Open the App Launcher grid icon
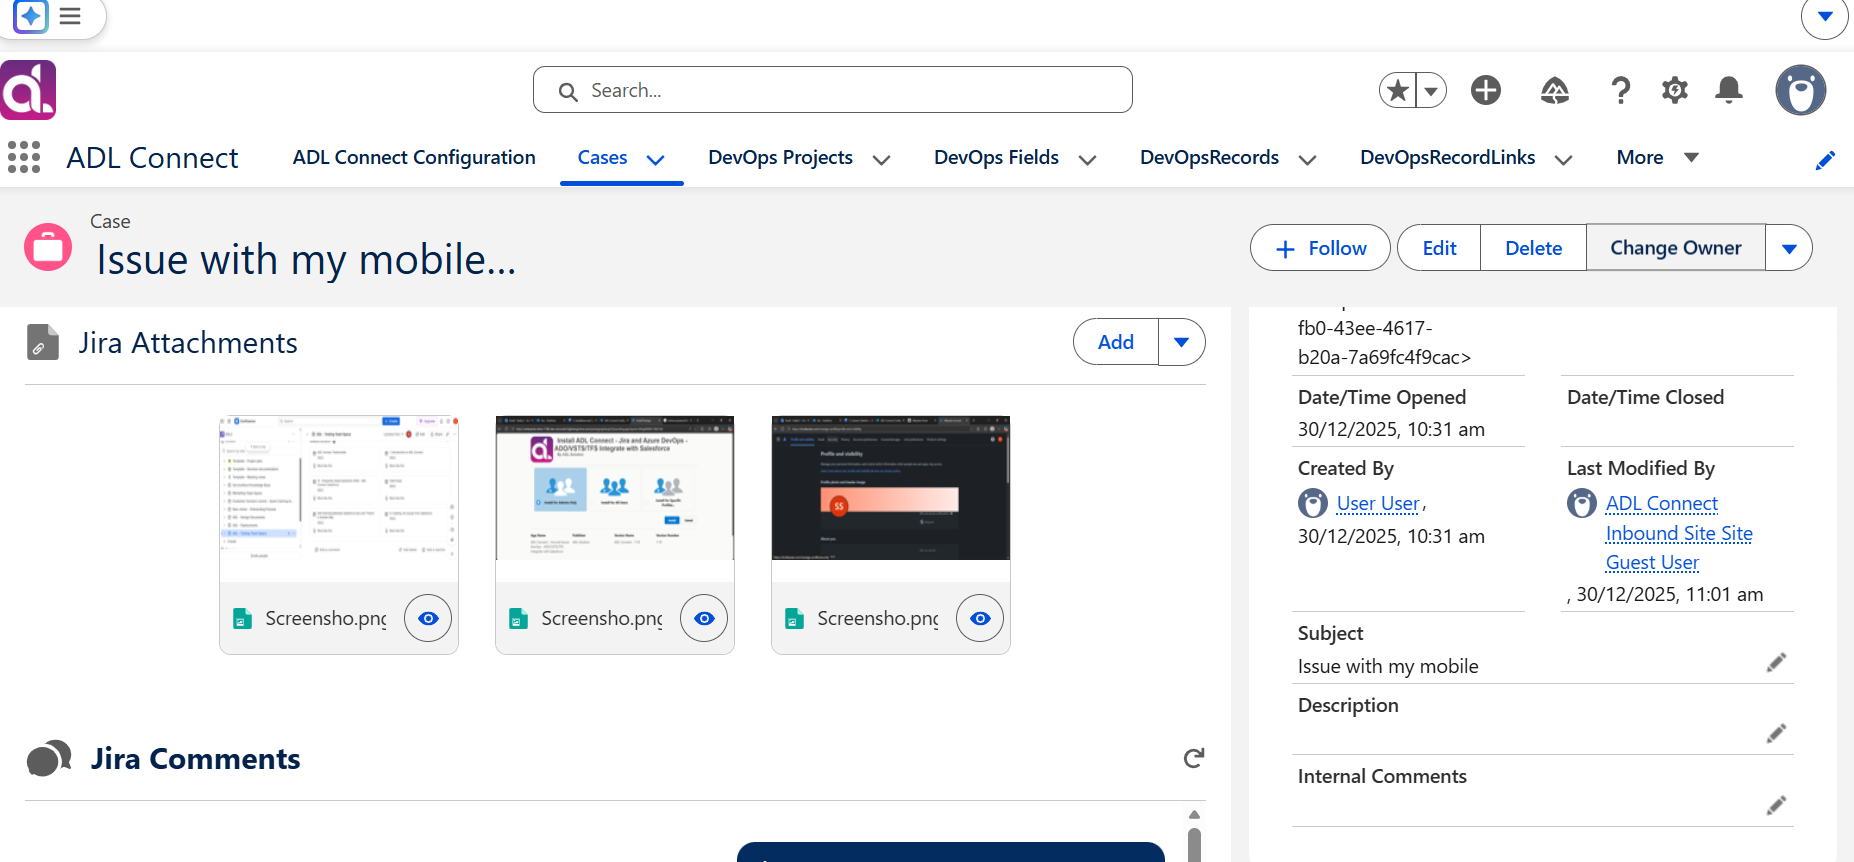1854x862 pixels. pyautogui.click(x=24, y=157)
